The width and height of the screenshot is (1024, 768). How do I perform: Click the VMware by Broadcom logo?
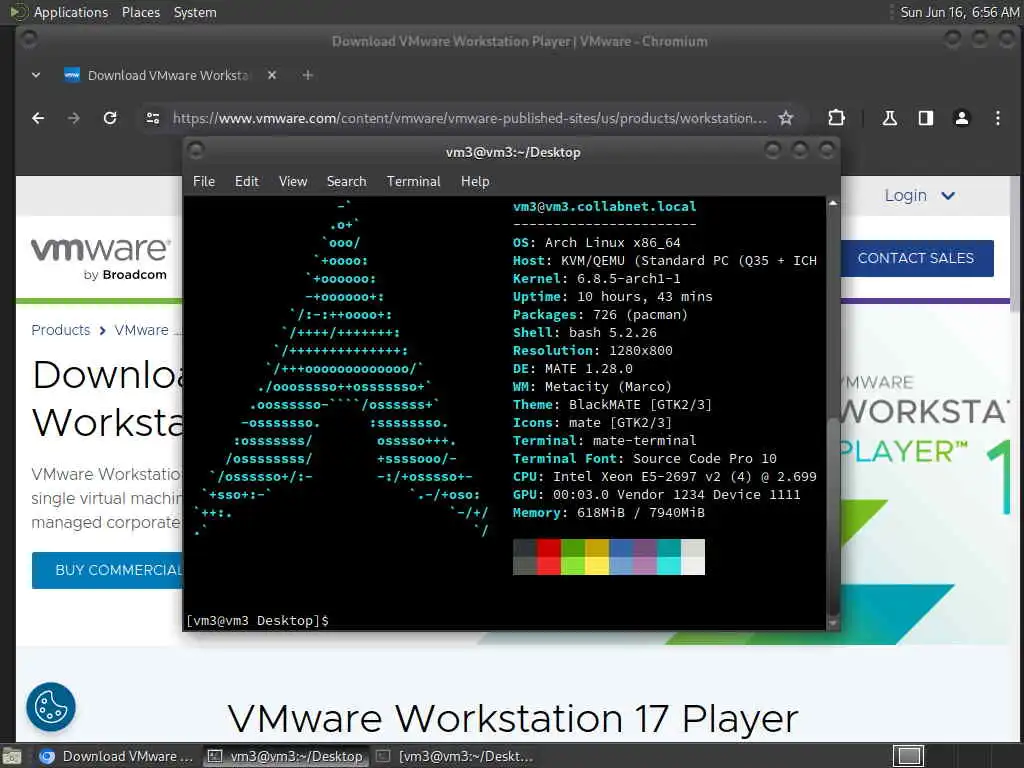101,259
